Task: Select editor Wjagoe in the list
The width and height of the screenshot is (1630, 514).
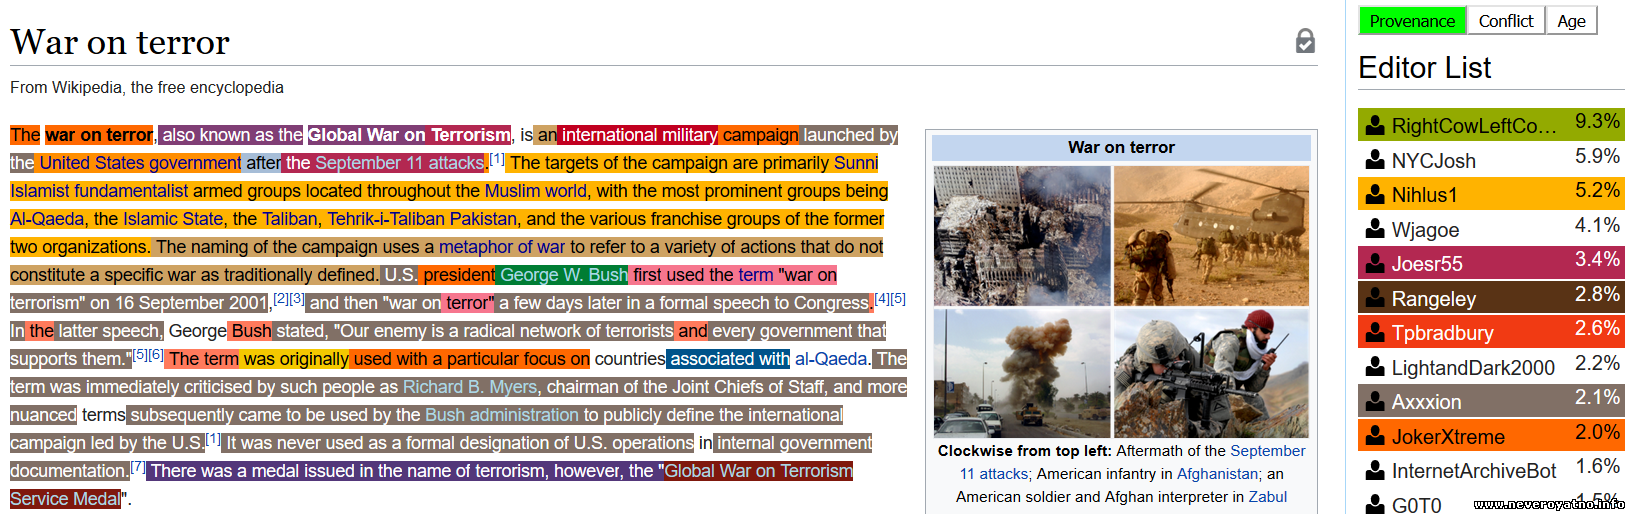Action: 1491,229
